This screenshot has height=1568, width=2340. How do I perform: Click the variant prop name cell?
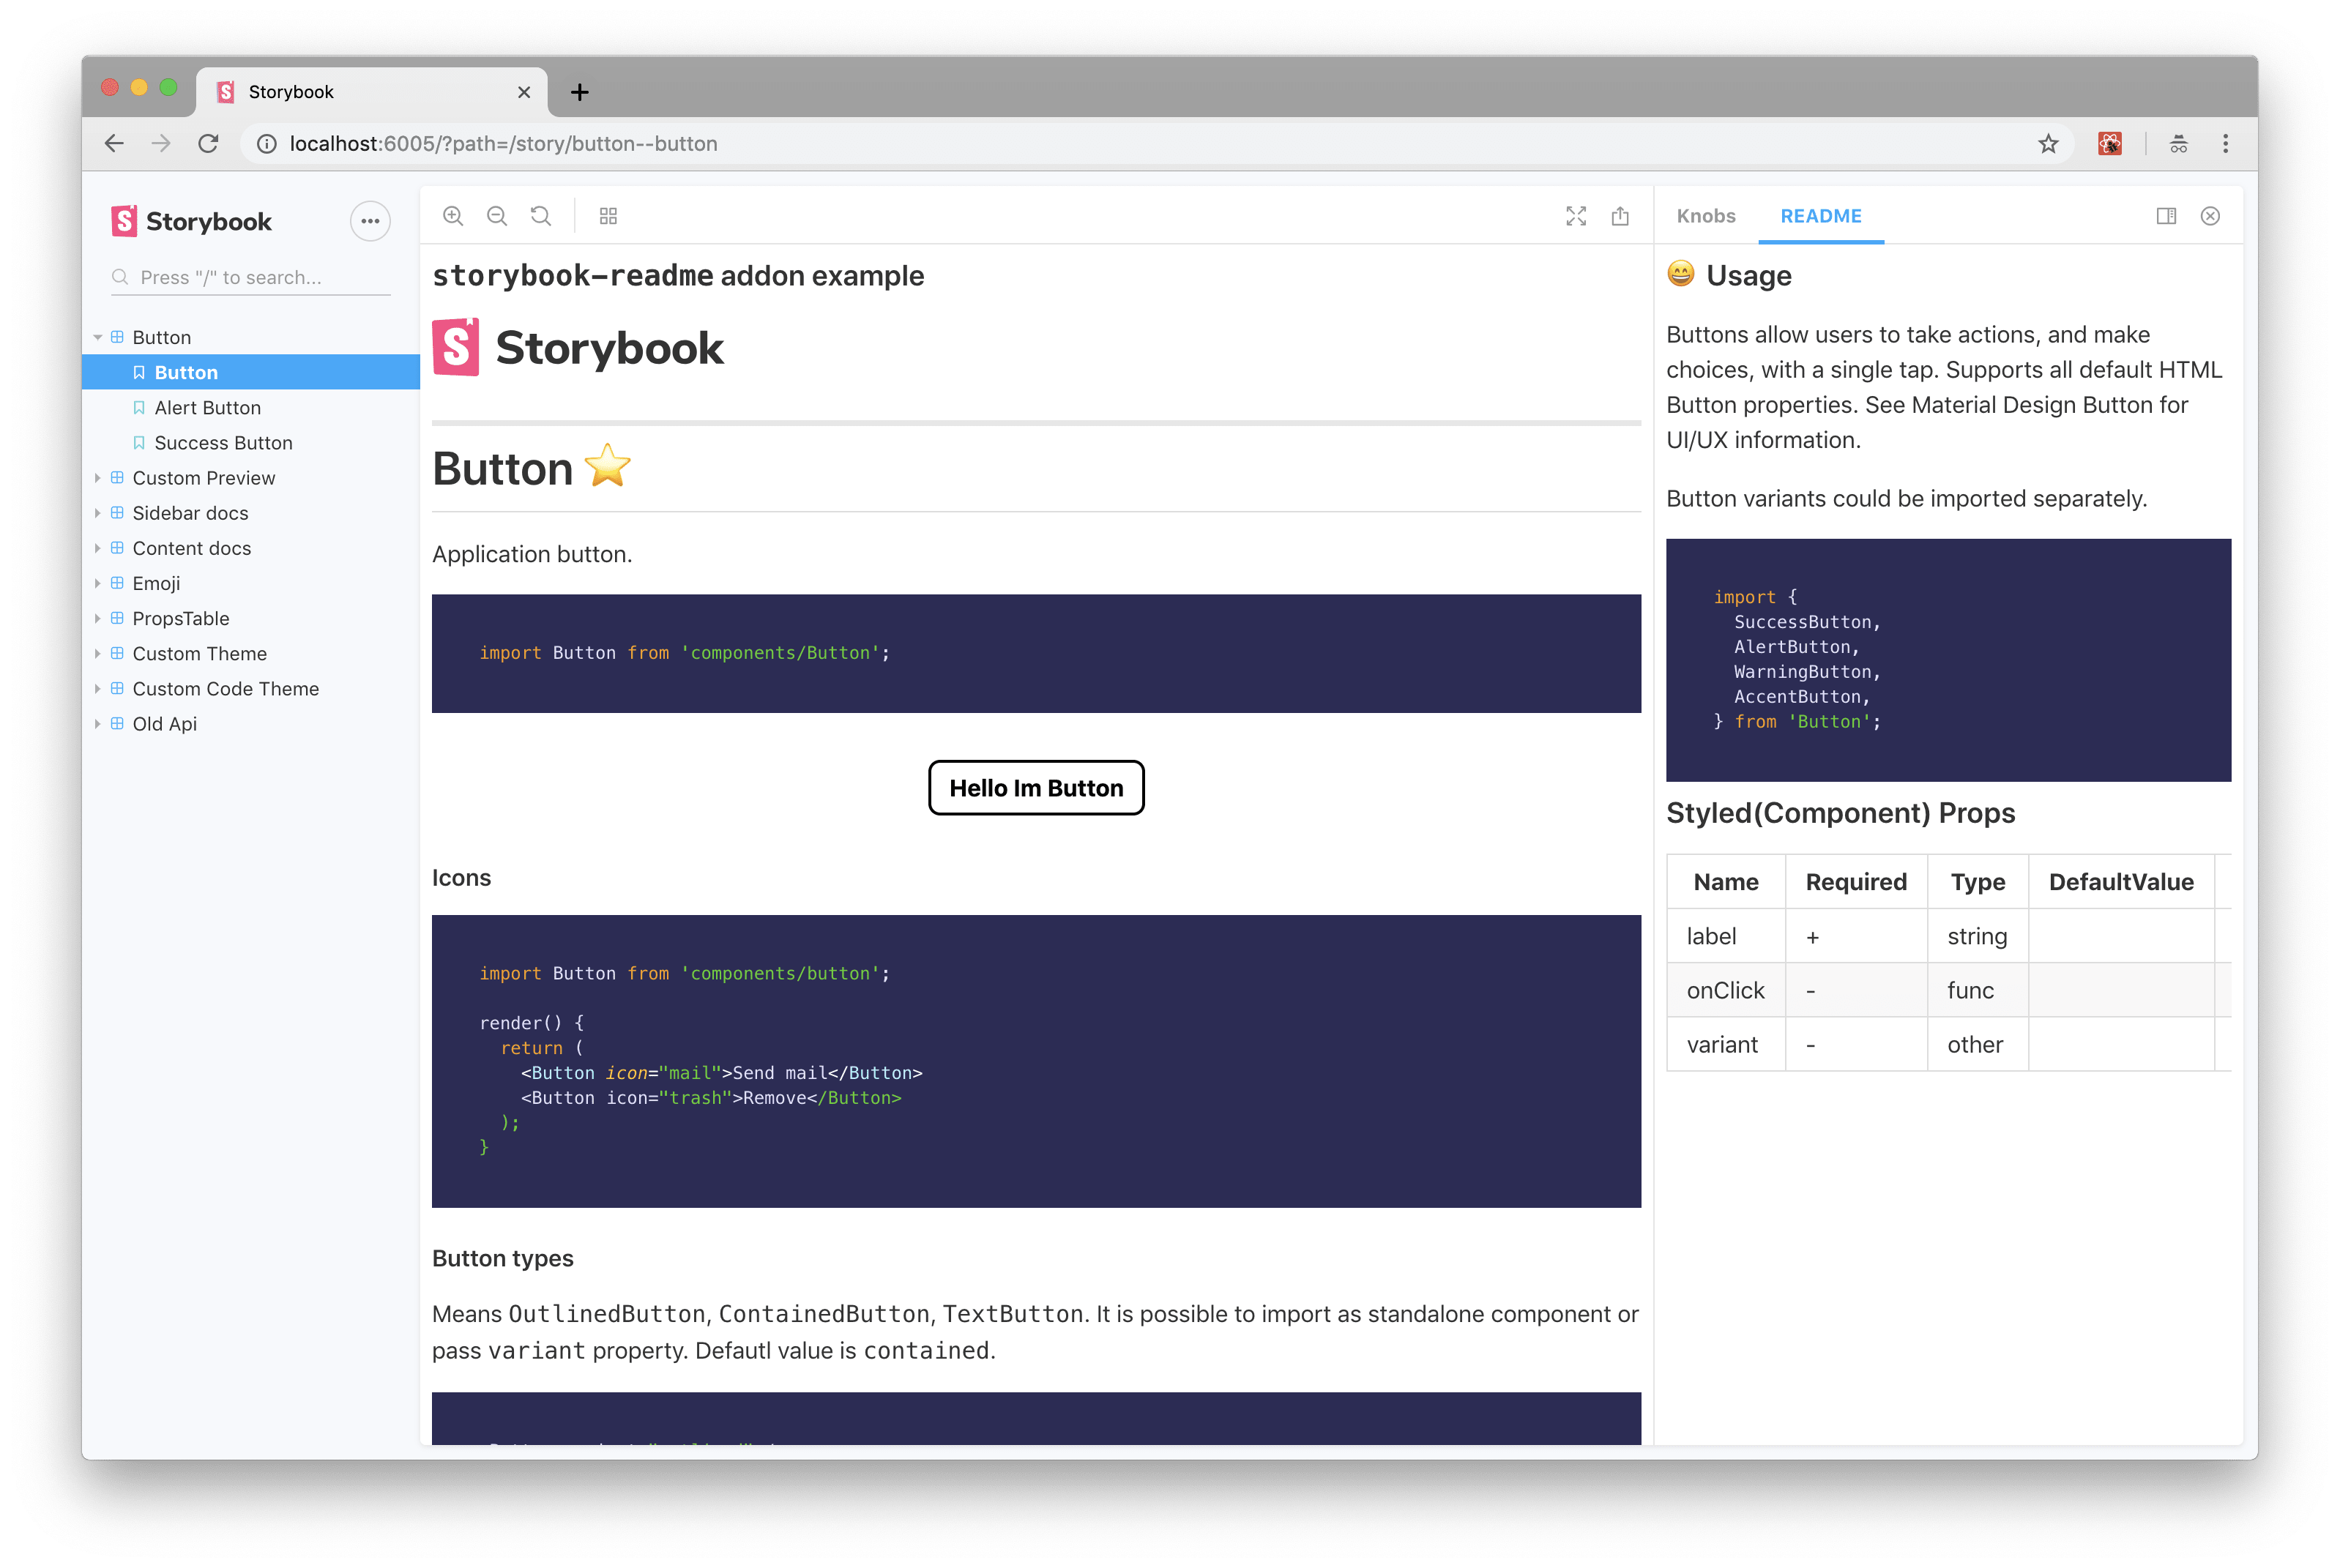[1726, 1044]
